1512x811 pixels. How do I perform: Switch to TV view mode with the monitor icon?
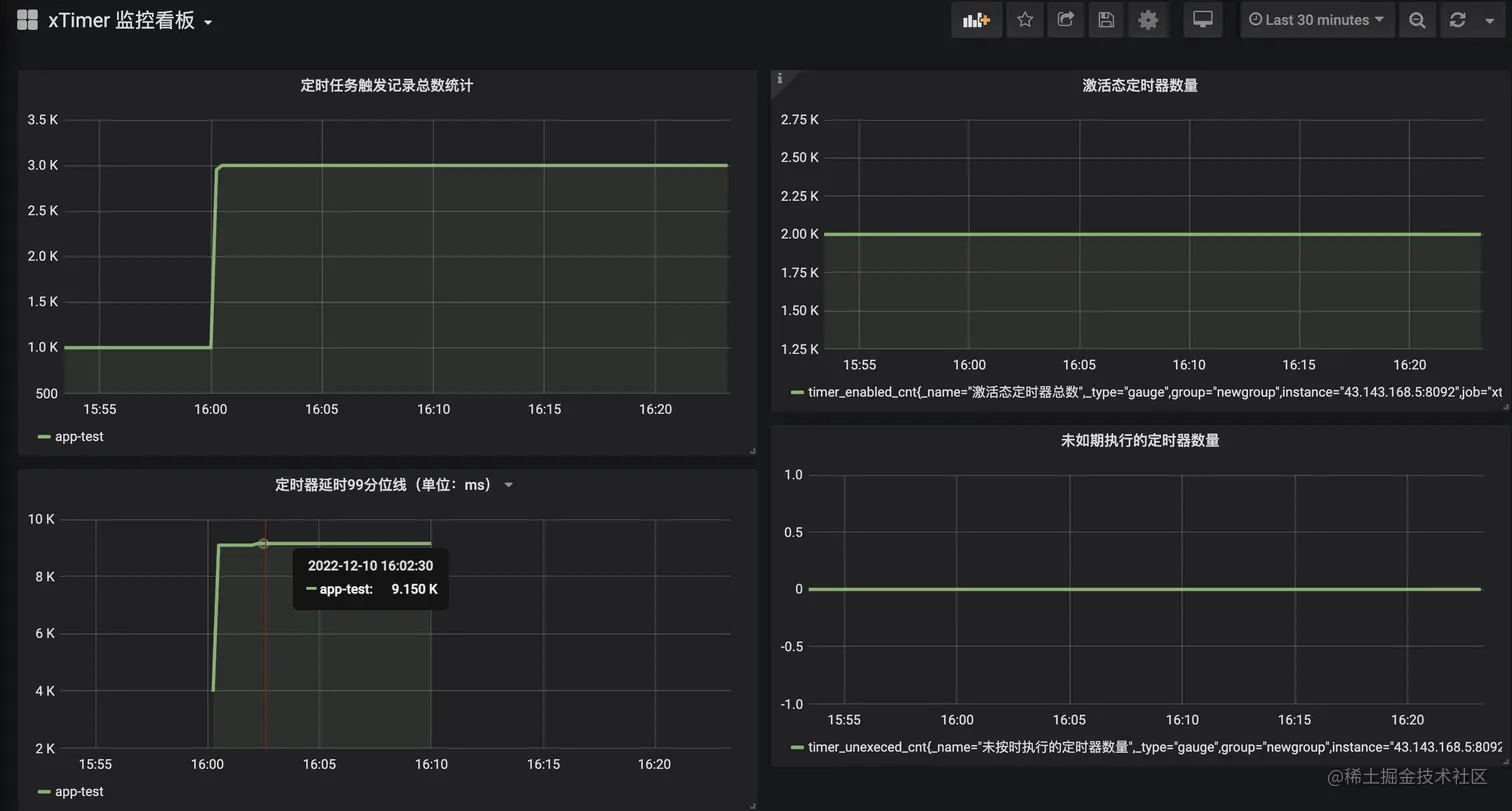click(1203, 20)
